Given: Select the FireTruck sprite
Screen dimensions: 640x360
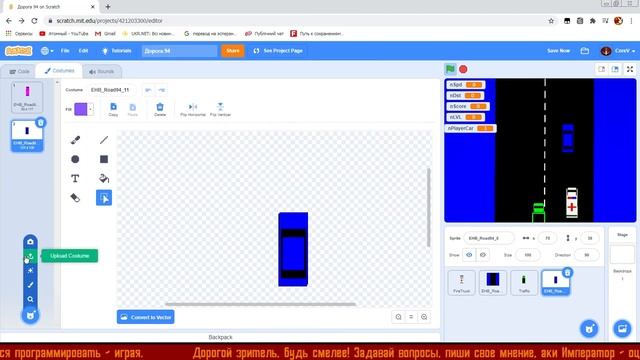Looking at the screenshot, I should click(x=462, y=282).
